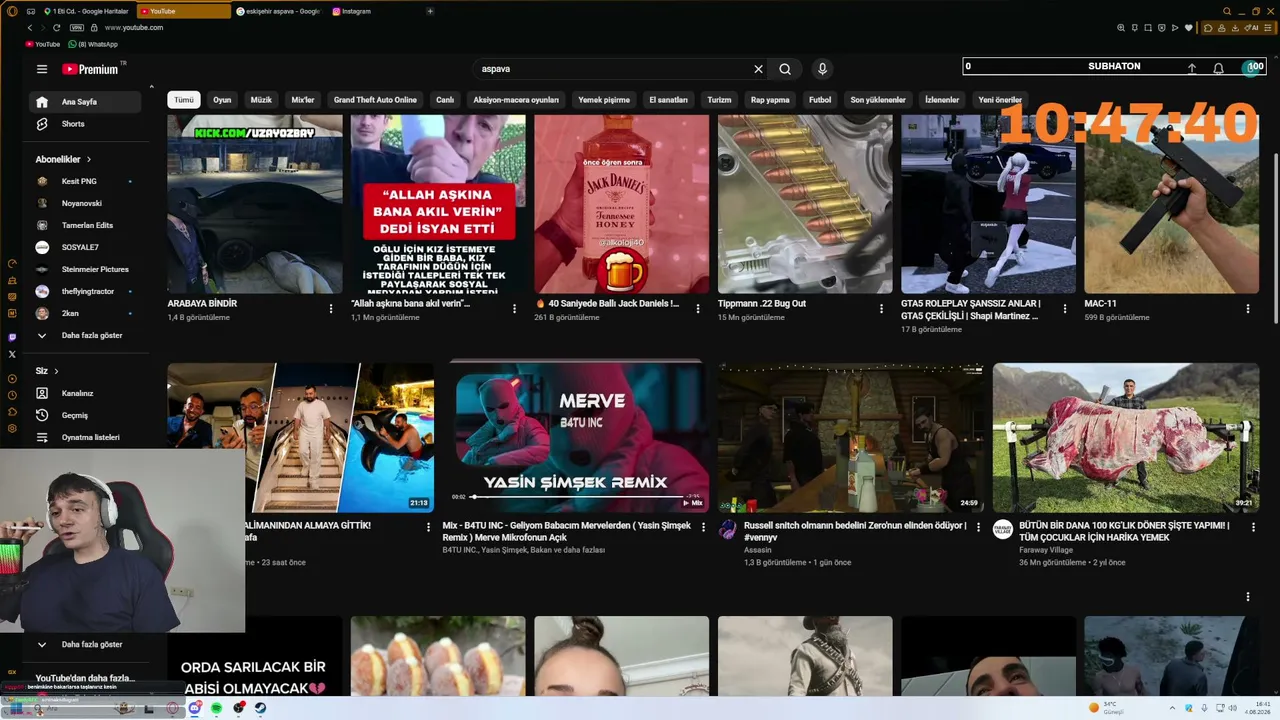Open the Steinmeier Pictures subscription channel
The width and height of the screenshot is (1280, 720).
87,269
